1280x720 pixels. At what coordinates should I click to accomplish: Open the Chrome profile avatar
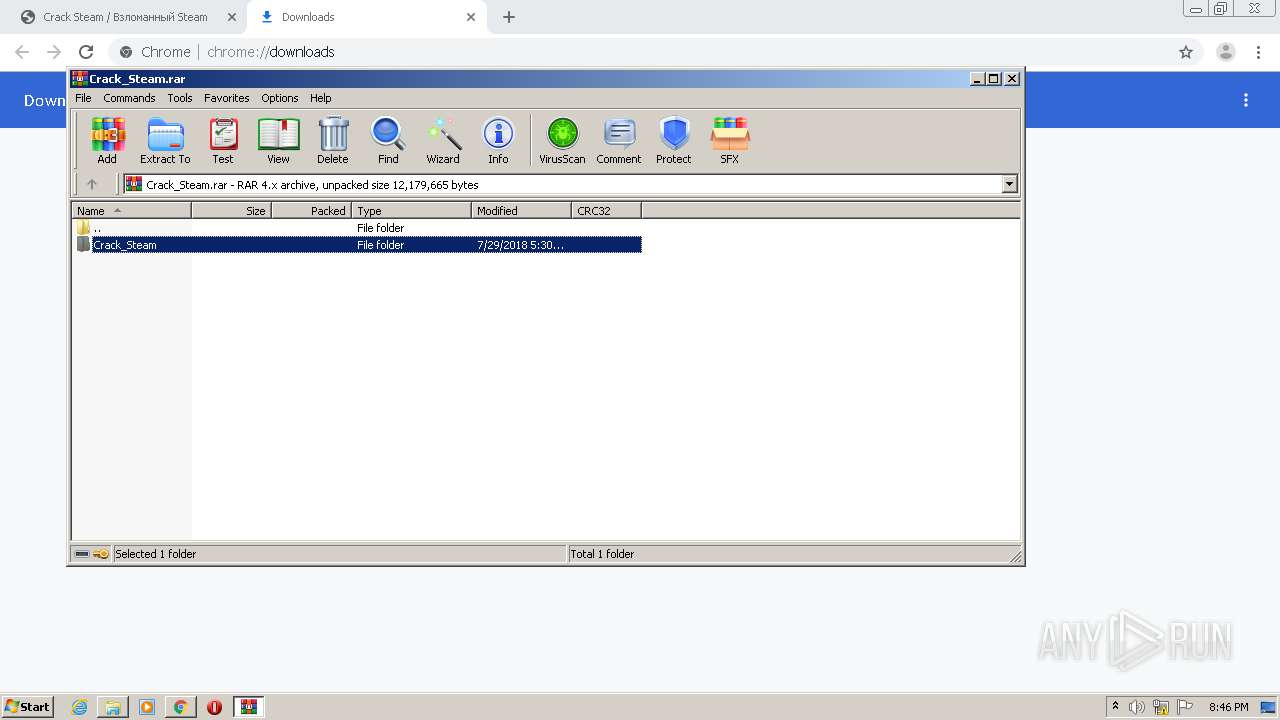(1226, 52)
